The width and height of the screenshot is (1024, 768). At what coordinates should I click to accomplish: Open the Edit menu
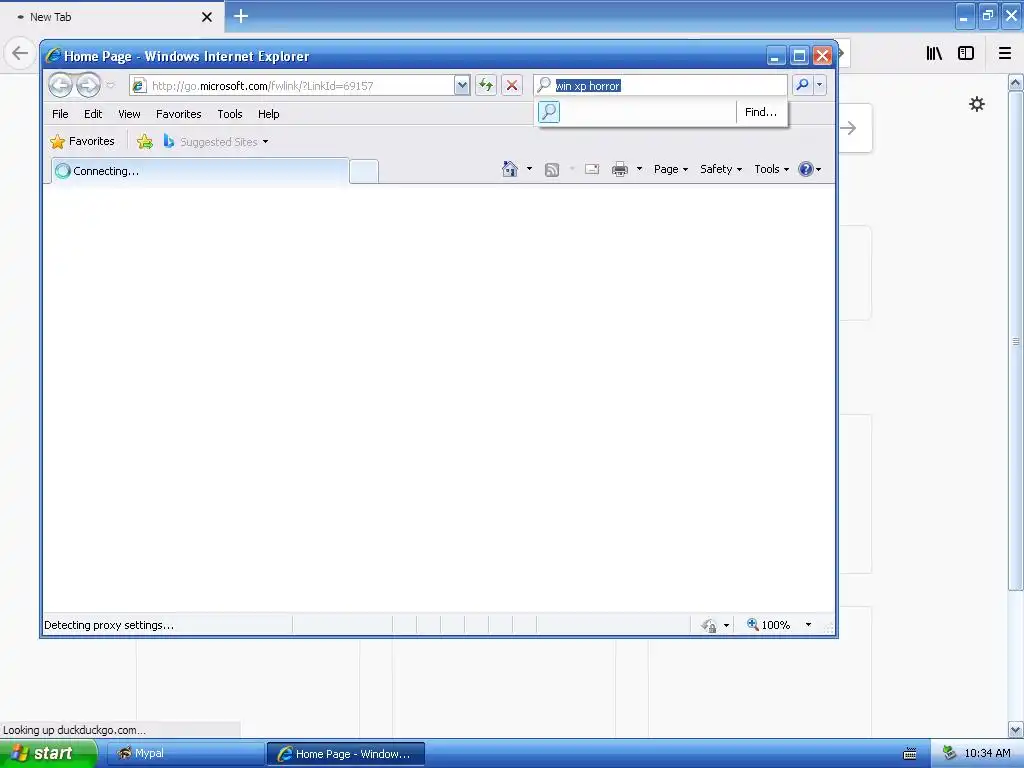93,114
